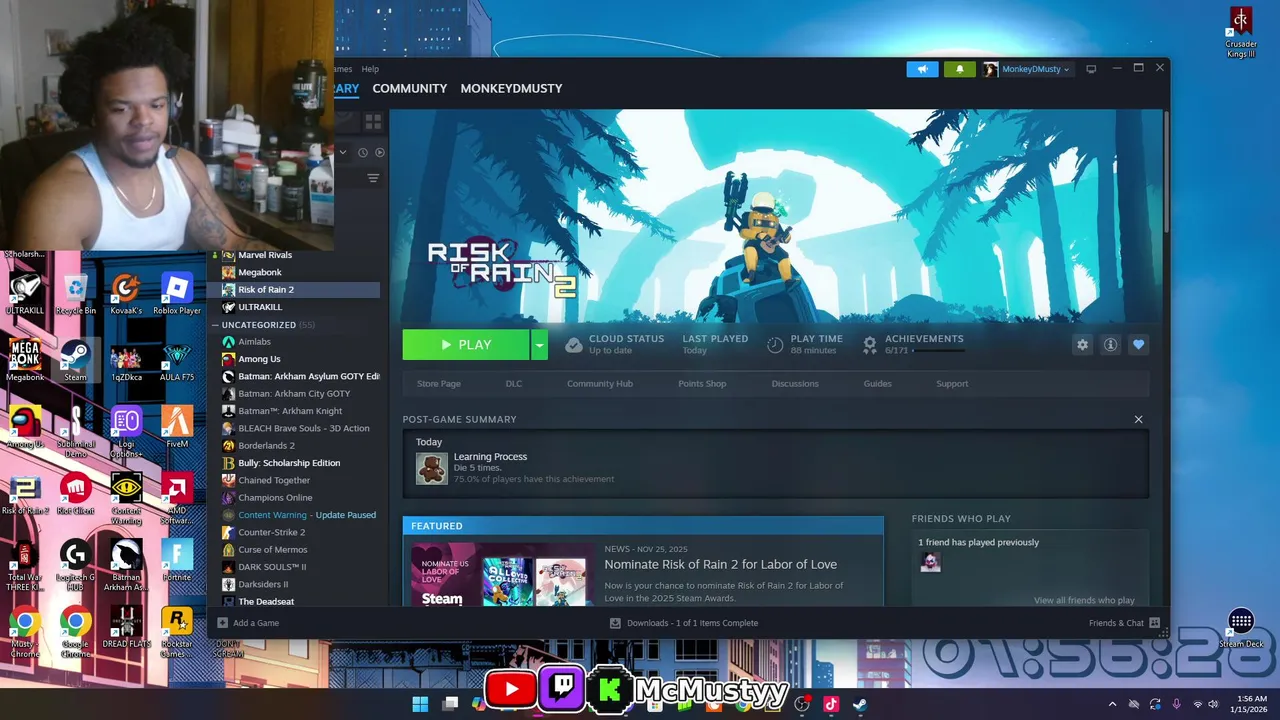Open View all friends who play
Image resolution: width=1280 pixels, height=720 pixels.
pos(1084,600)
